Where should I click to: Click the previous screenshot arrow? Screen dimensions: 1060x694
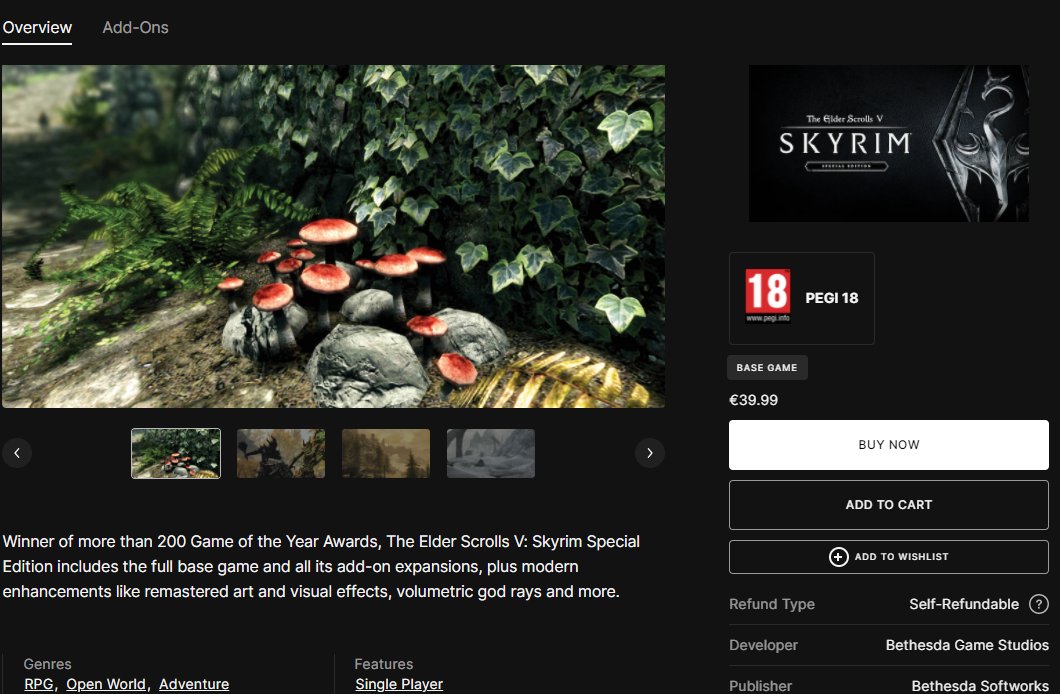(17, 452)
